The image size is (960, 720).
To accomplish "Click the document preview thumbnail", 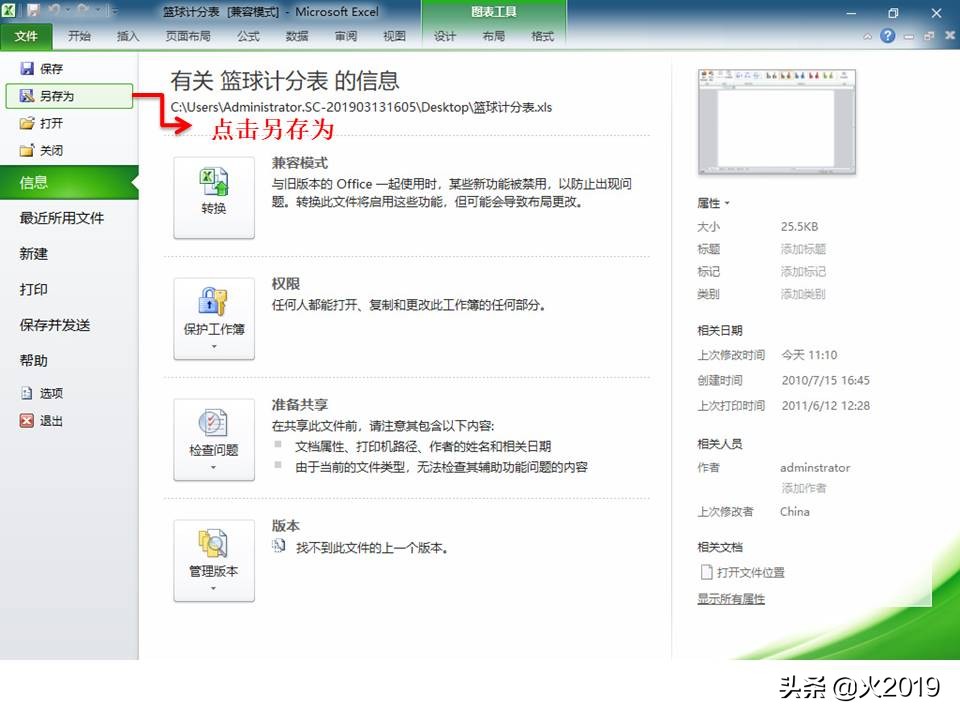I will pos(777,122).
